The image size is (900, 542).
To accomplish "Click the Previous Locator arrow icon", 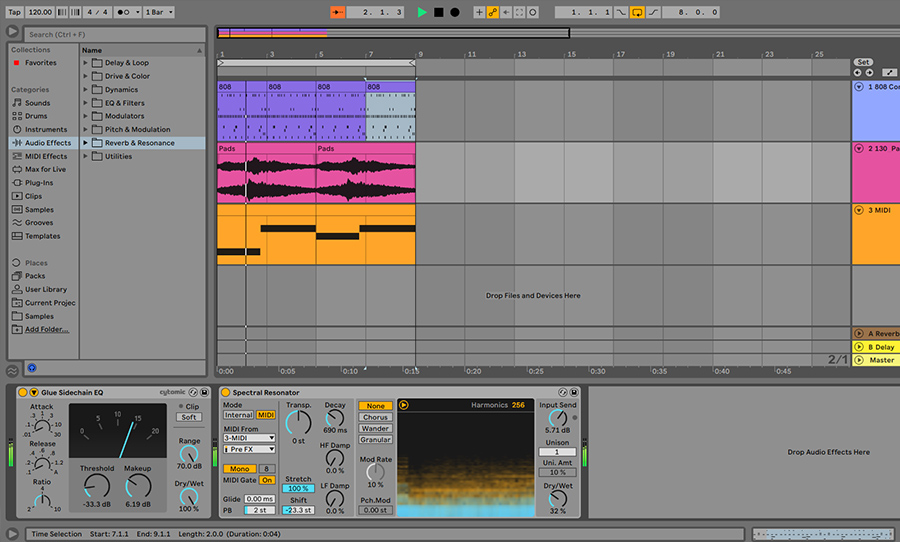I will pyautogui.click(x=858, y=72).
